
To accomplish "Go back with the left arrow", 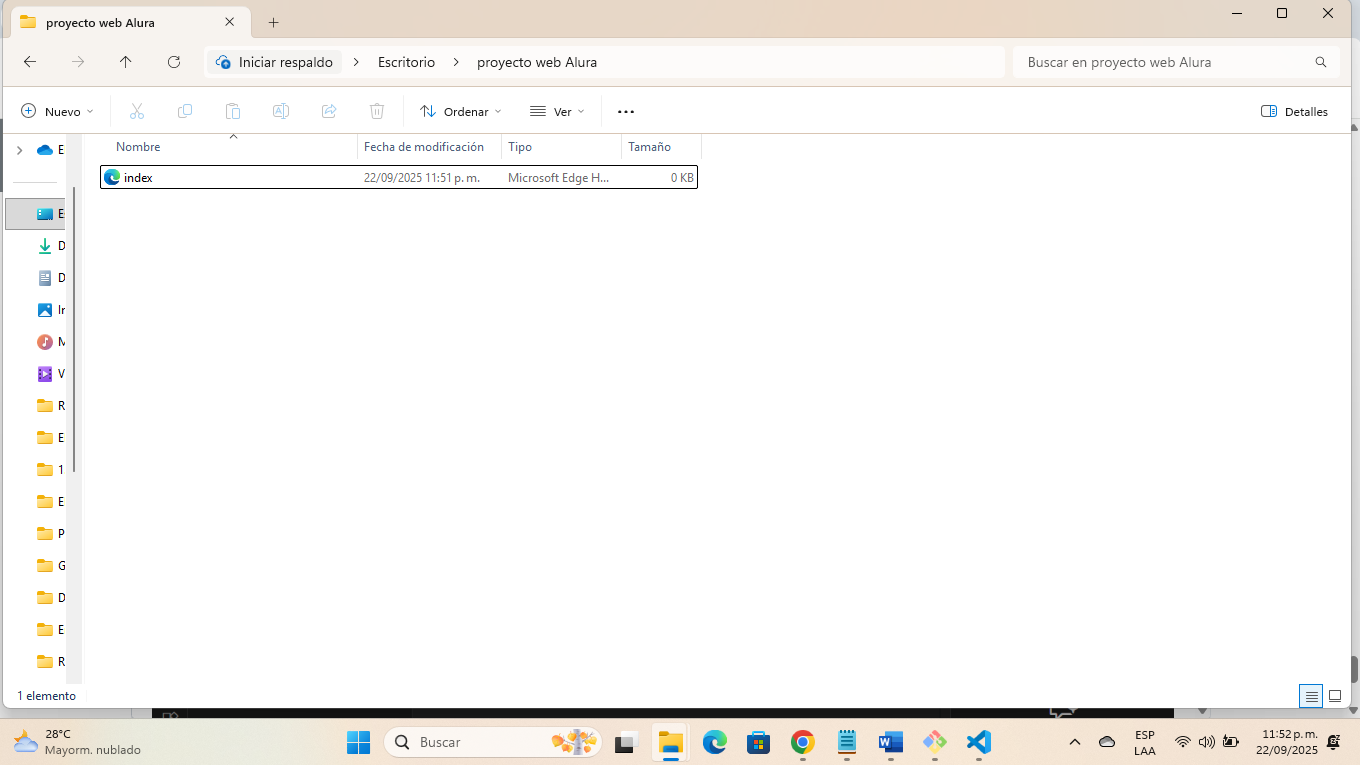I will tap(30, 62).
